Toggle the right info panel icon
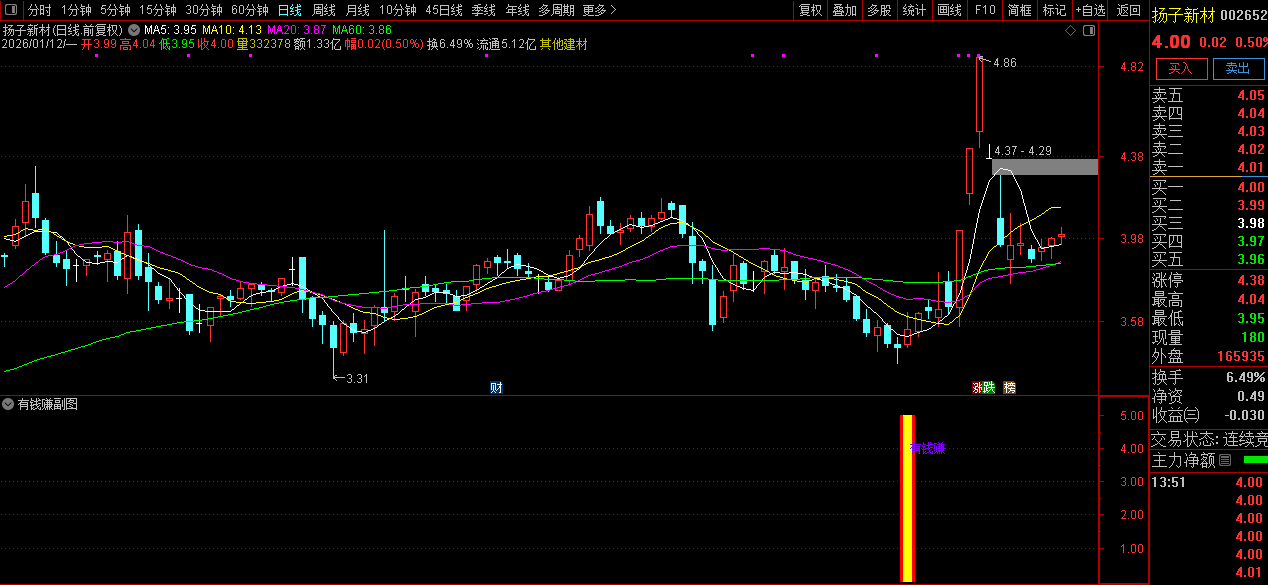This screenshot has height=585, width=1268. click(x=1089, y=31)
